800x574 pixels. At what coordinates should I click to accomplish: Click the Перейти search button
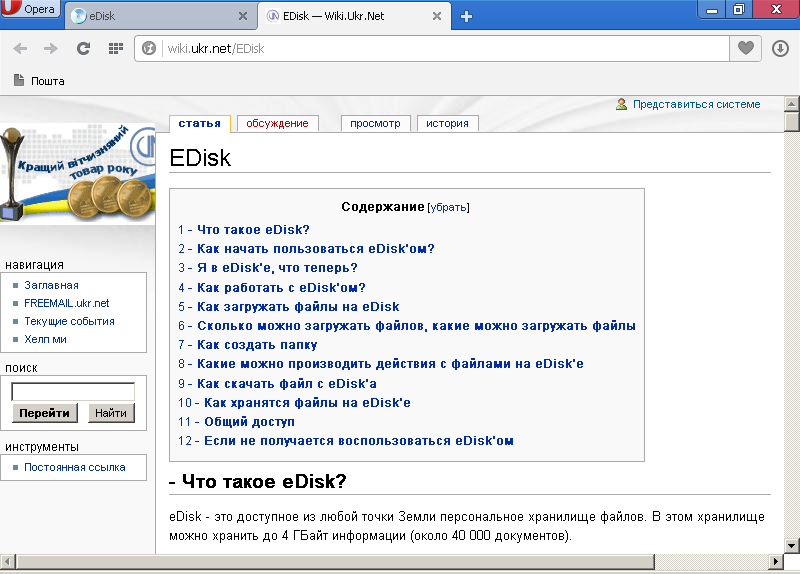coord(44,413)
